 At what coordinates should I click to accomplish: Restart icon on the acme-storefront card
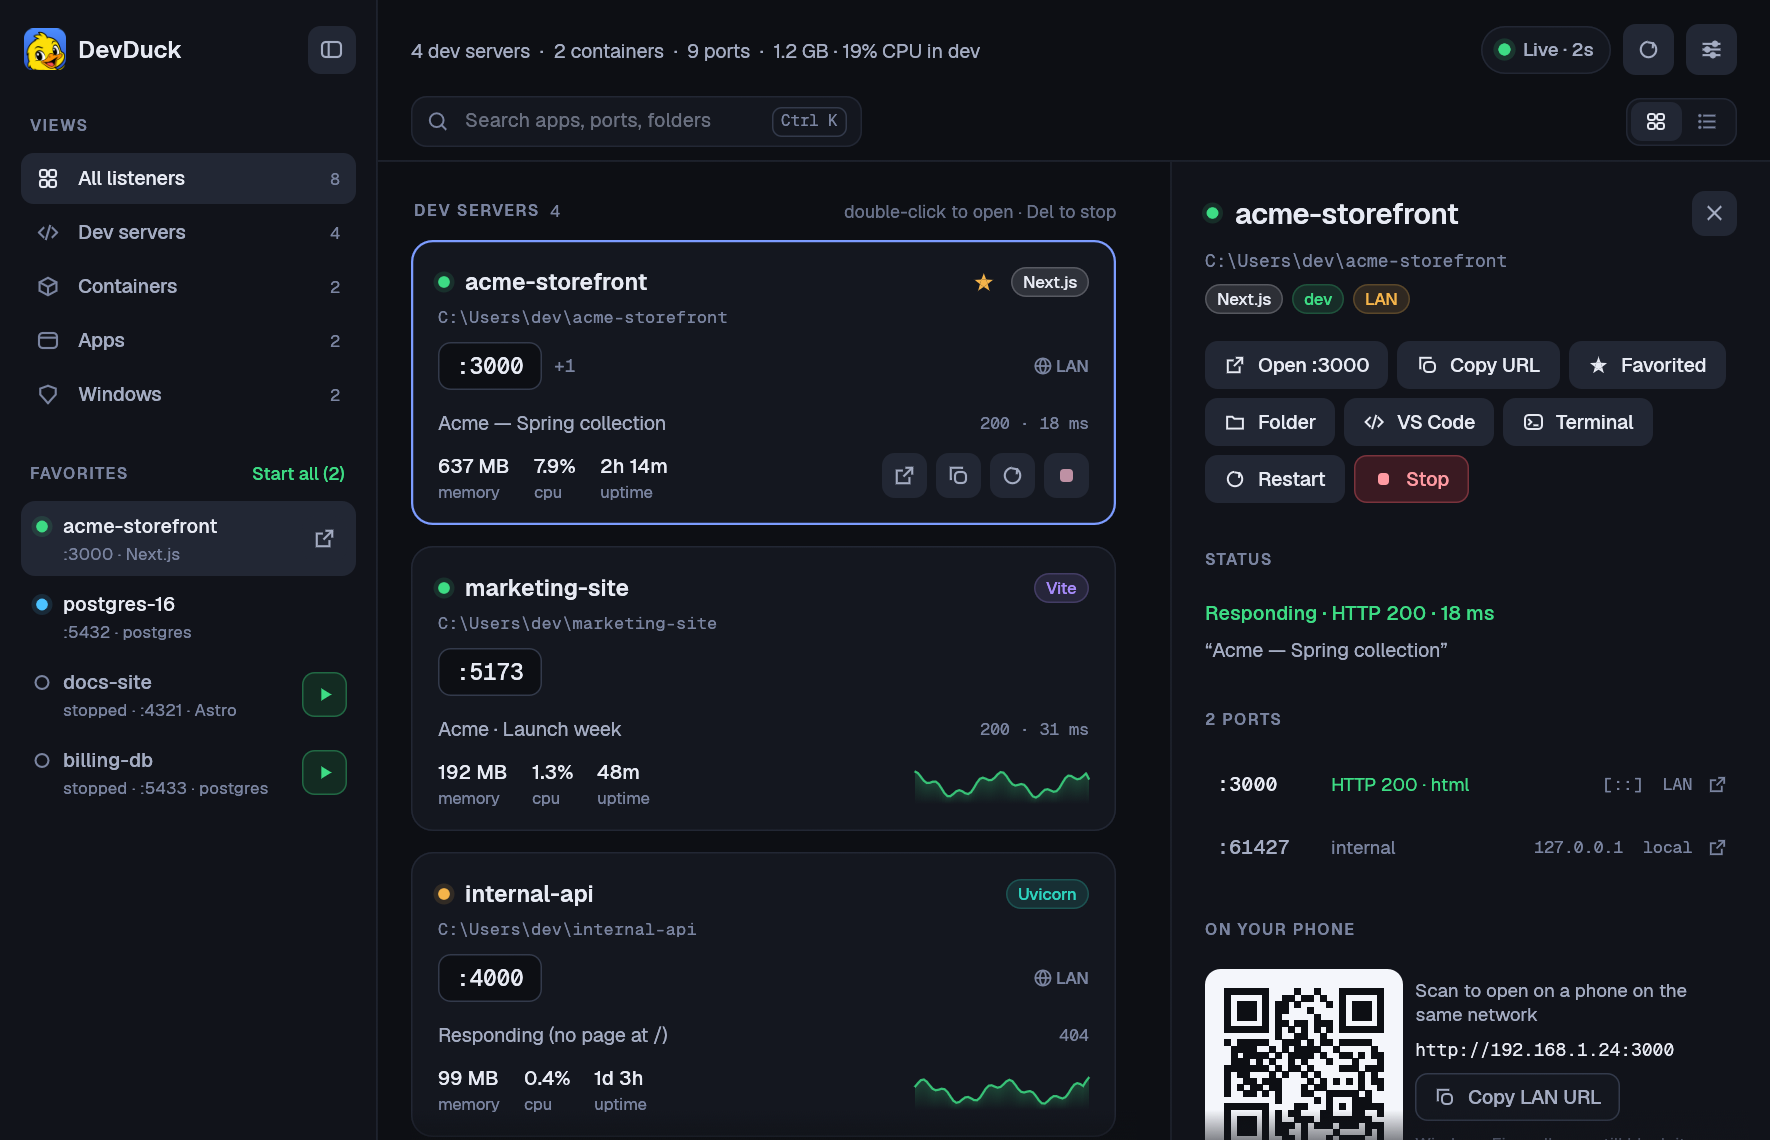click(x=1012, y=476)
